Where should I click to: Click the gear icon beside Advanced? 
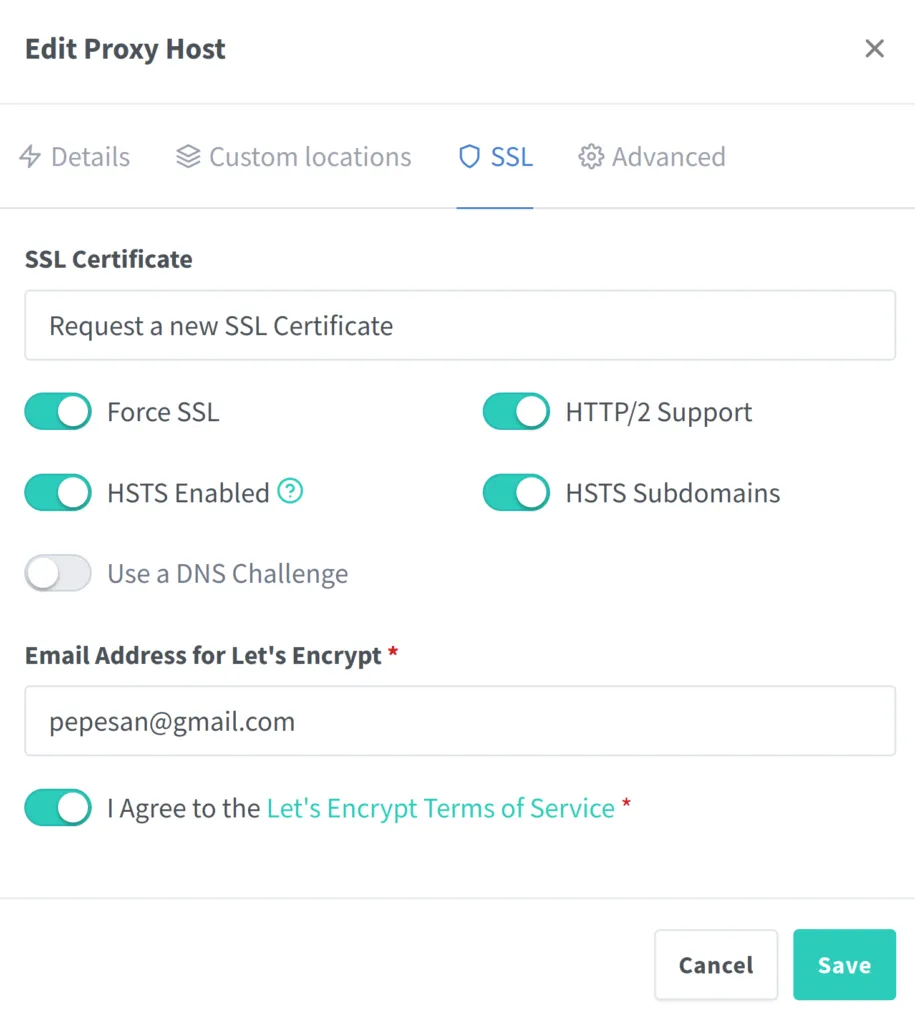(590, 157)
